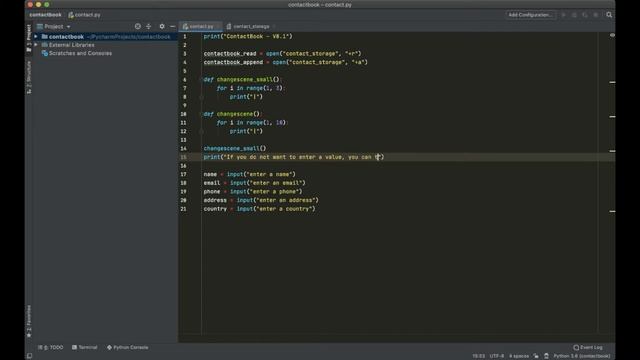Click the code line calling changescene_small()
This screenshot has height=360, width=640.
coord(235,148)
